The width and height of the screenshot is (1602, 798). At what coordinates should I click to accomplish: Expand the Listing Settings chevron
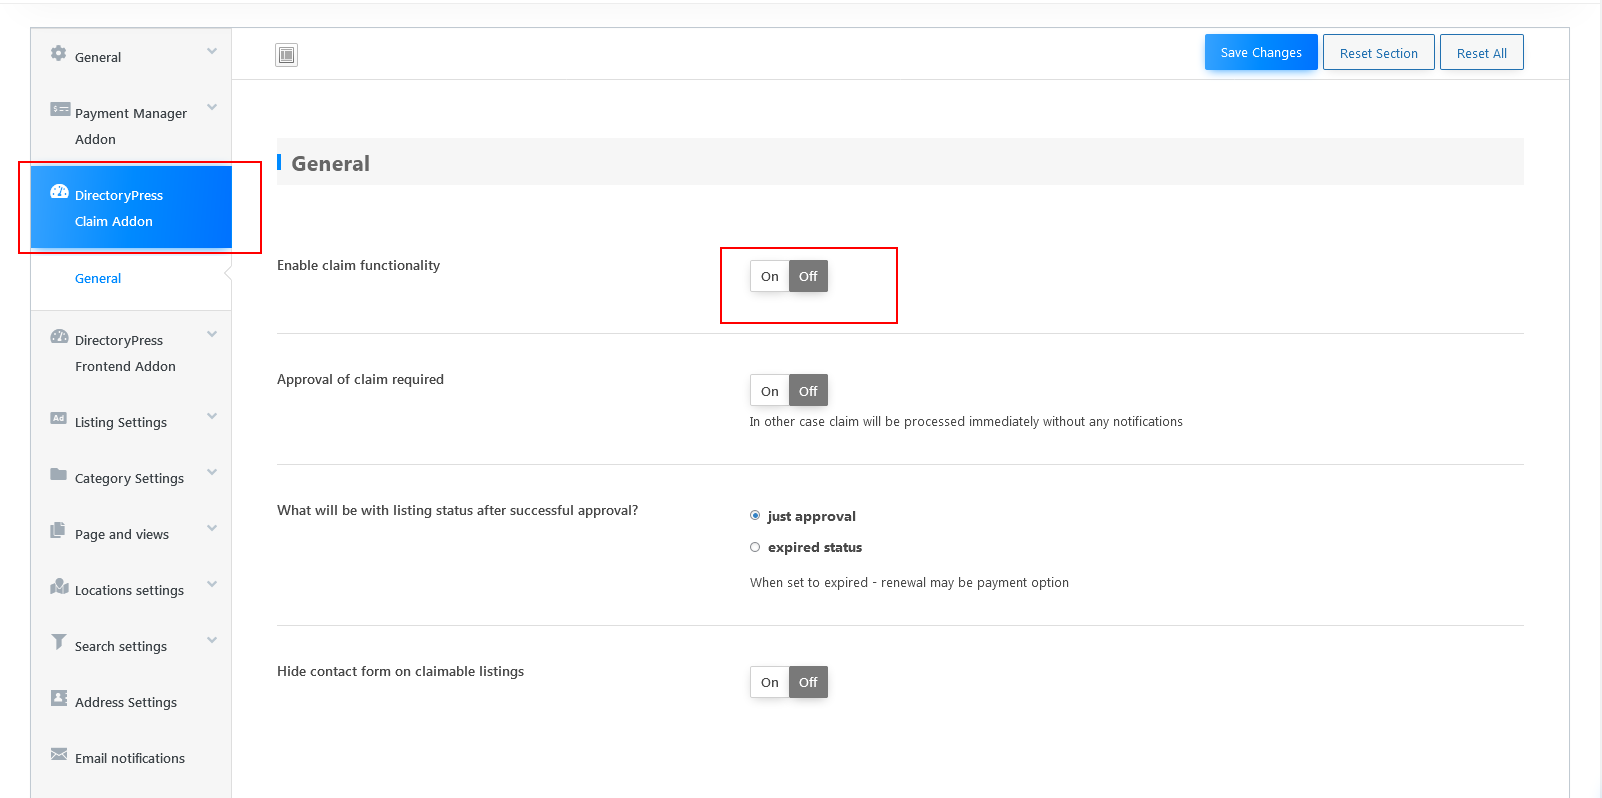(212, 416)
